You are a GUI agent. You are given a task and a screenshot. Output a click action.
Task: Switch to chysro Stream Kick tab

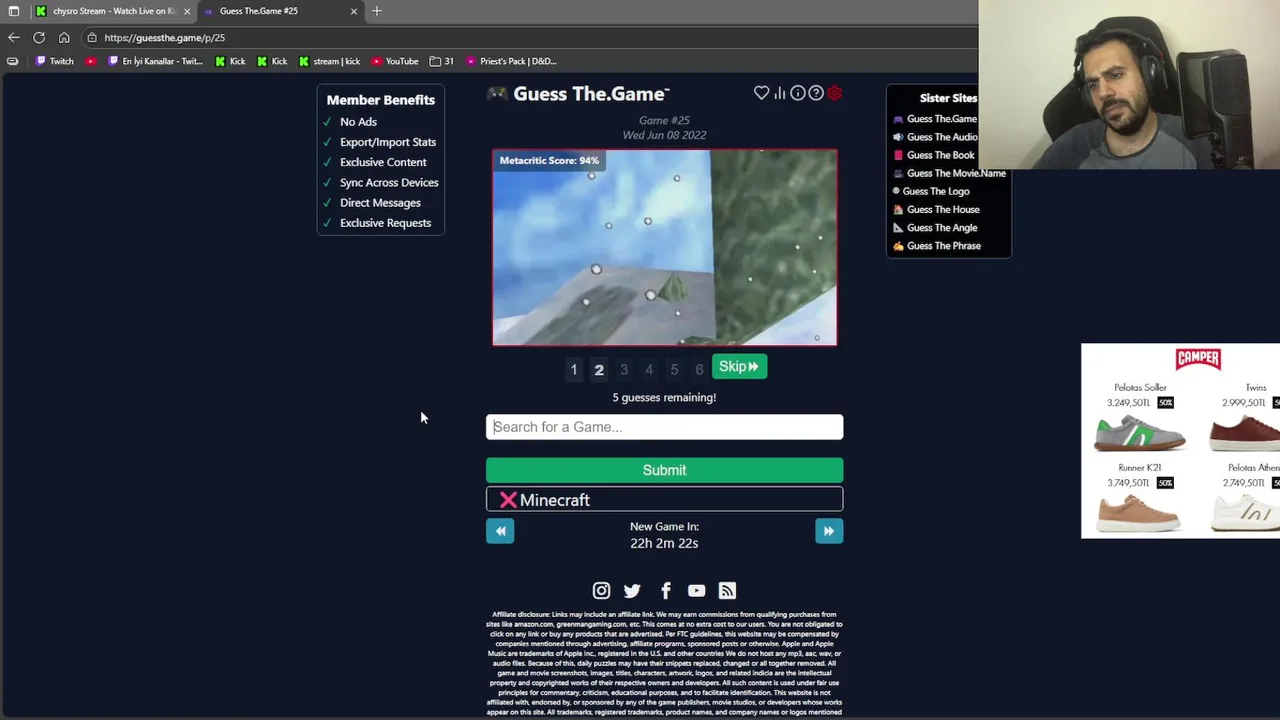[111, 11]
